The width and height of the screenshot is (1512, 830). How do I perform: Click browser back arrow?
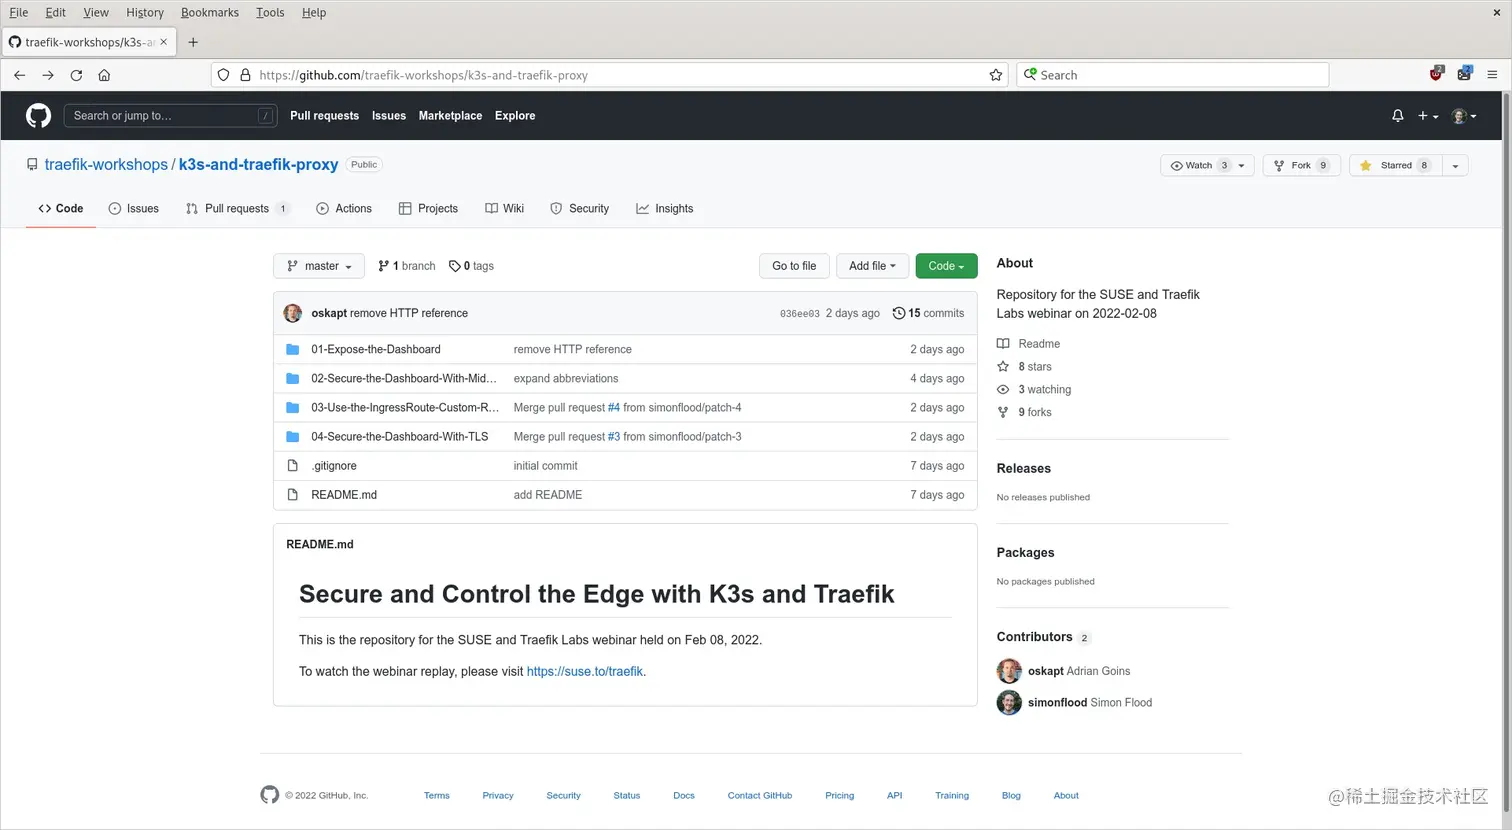pyautogui.click(x=20, y=75)
